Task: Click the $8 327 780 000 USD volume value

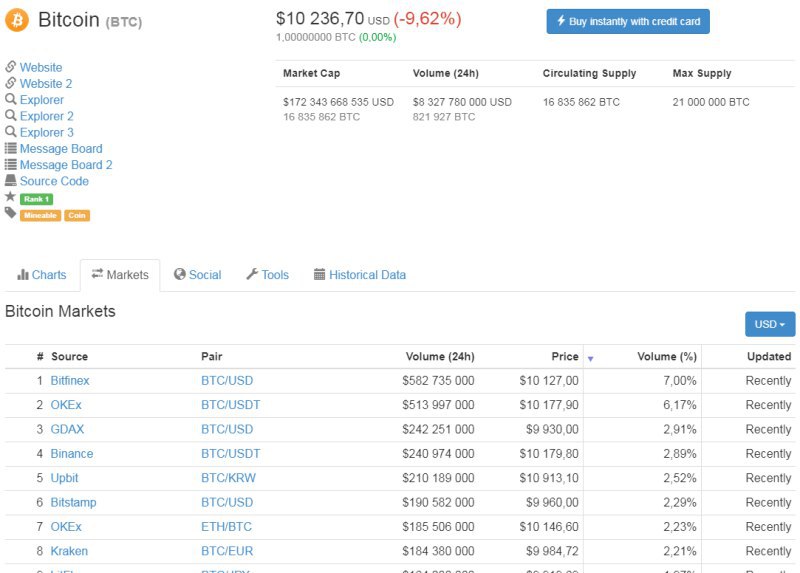Action: pyautogui.click(x=462, y=102)
